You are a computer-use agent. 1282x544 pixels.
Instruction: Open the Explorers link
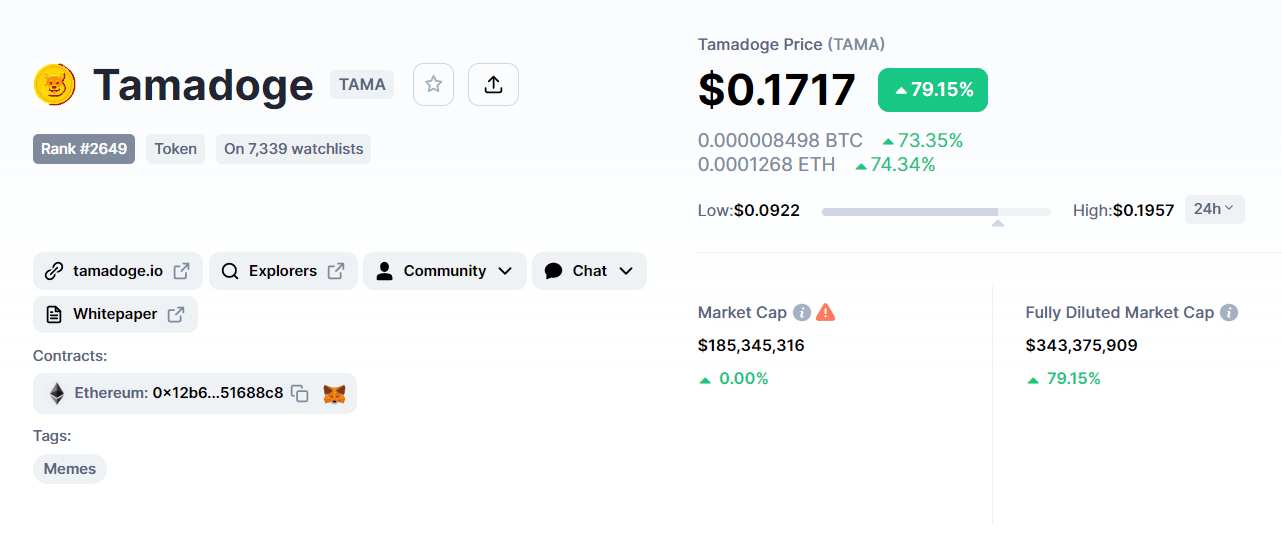pyautogui.click(x=283, y=271)
